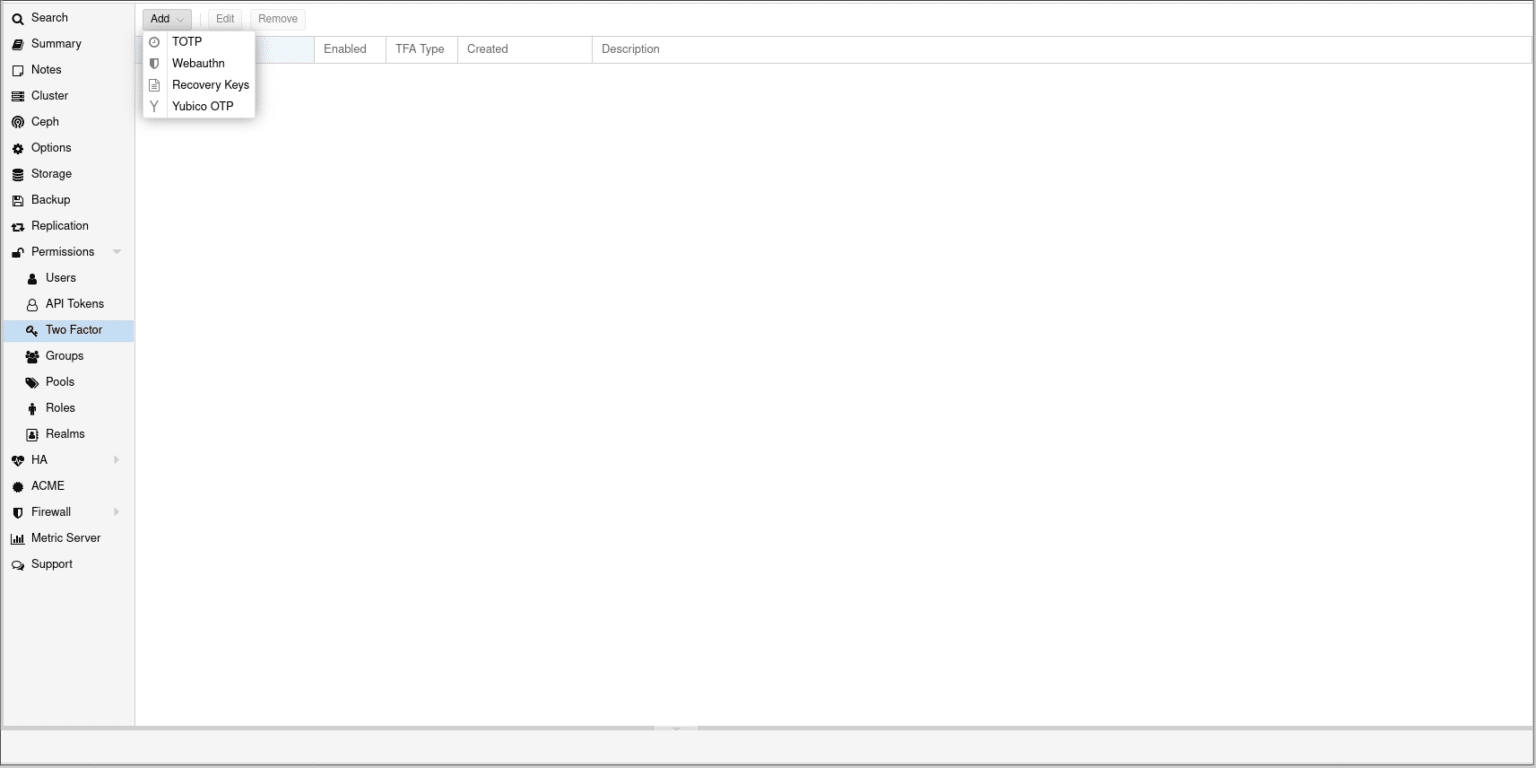Sort by the TFA Type column header

tap(422, 49)
